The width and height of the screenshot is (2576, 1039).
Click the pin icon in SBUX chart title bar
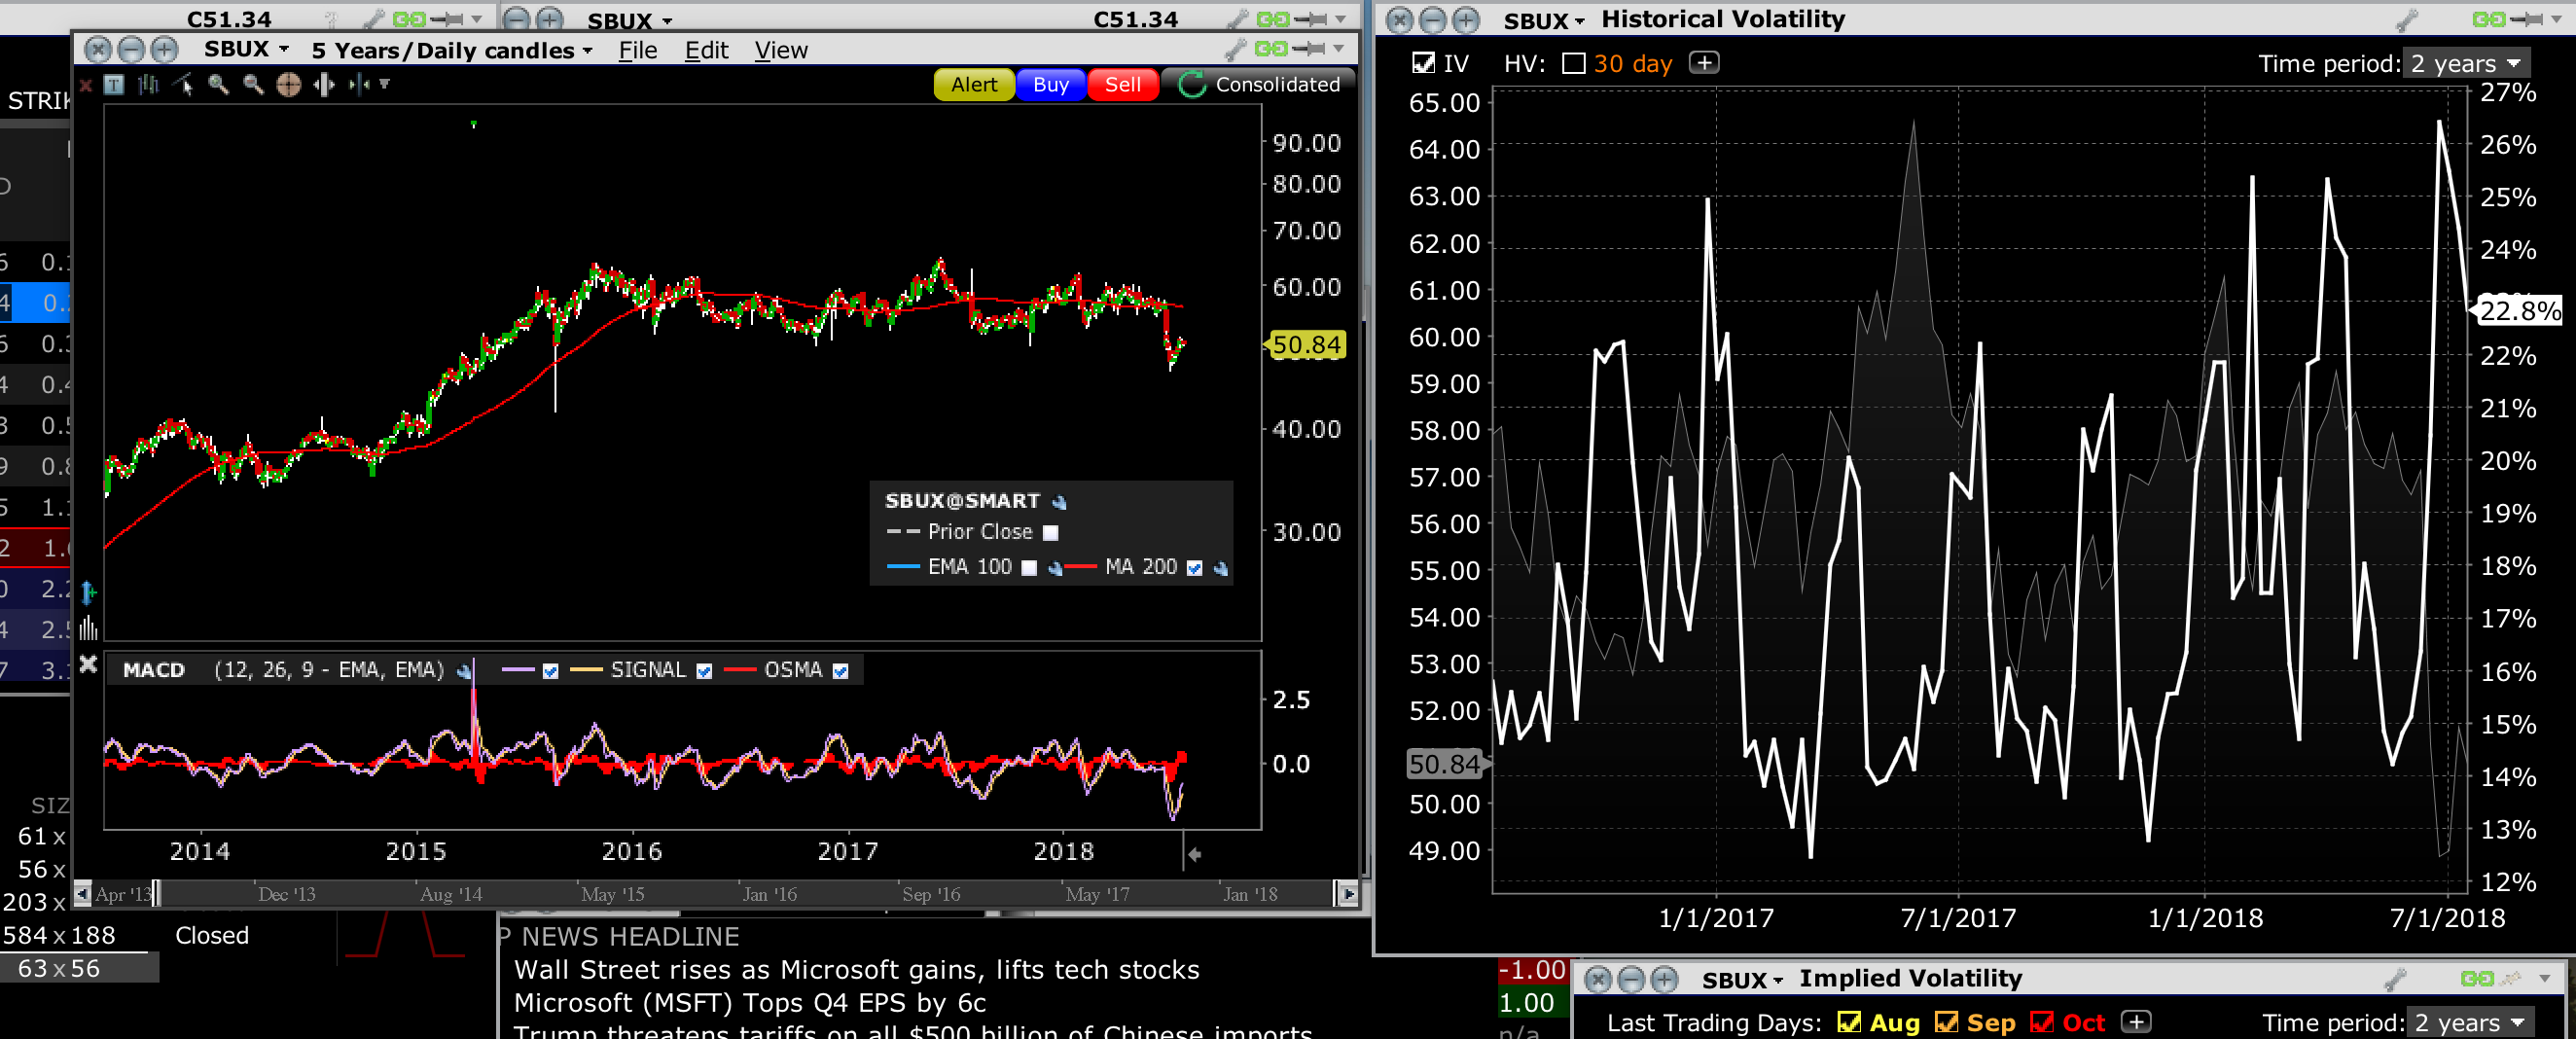click(1309, 49)
